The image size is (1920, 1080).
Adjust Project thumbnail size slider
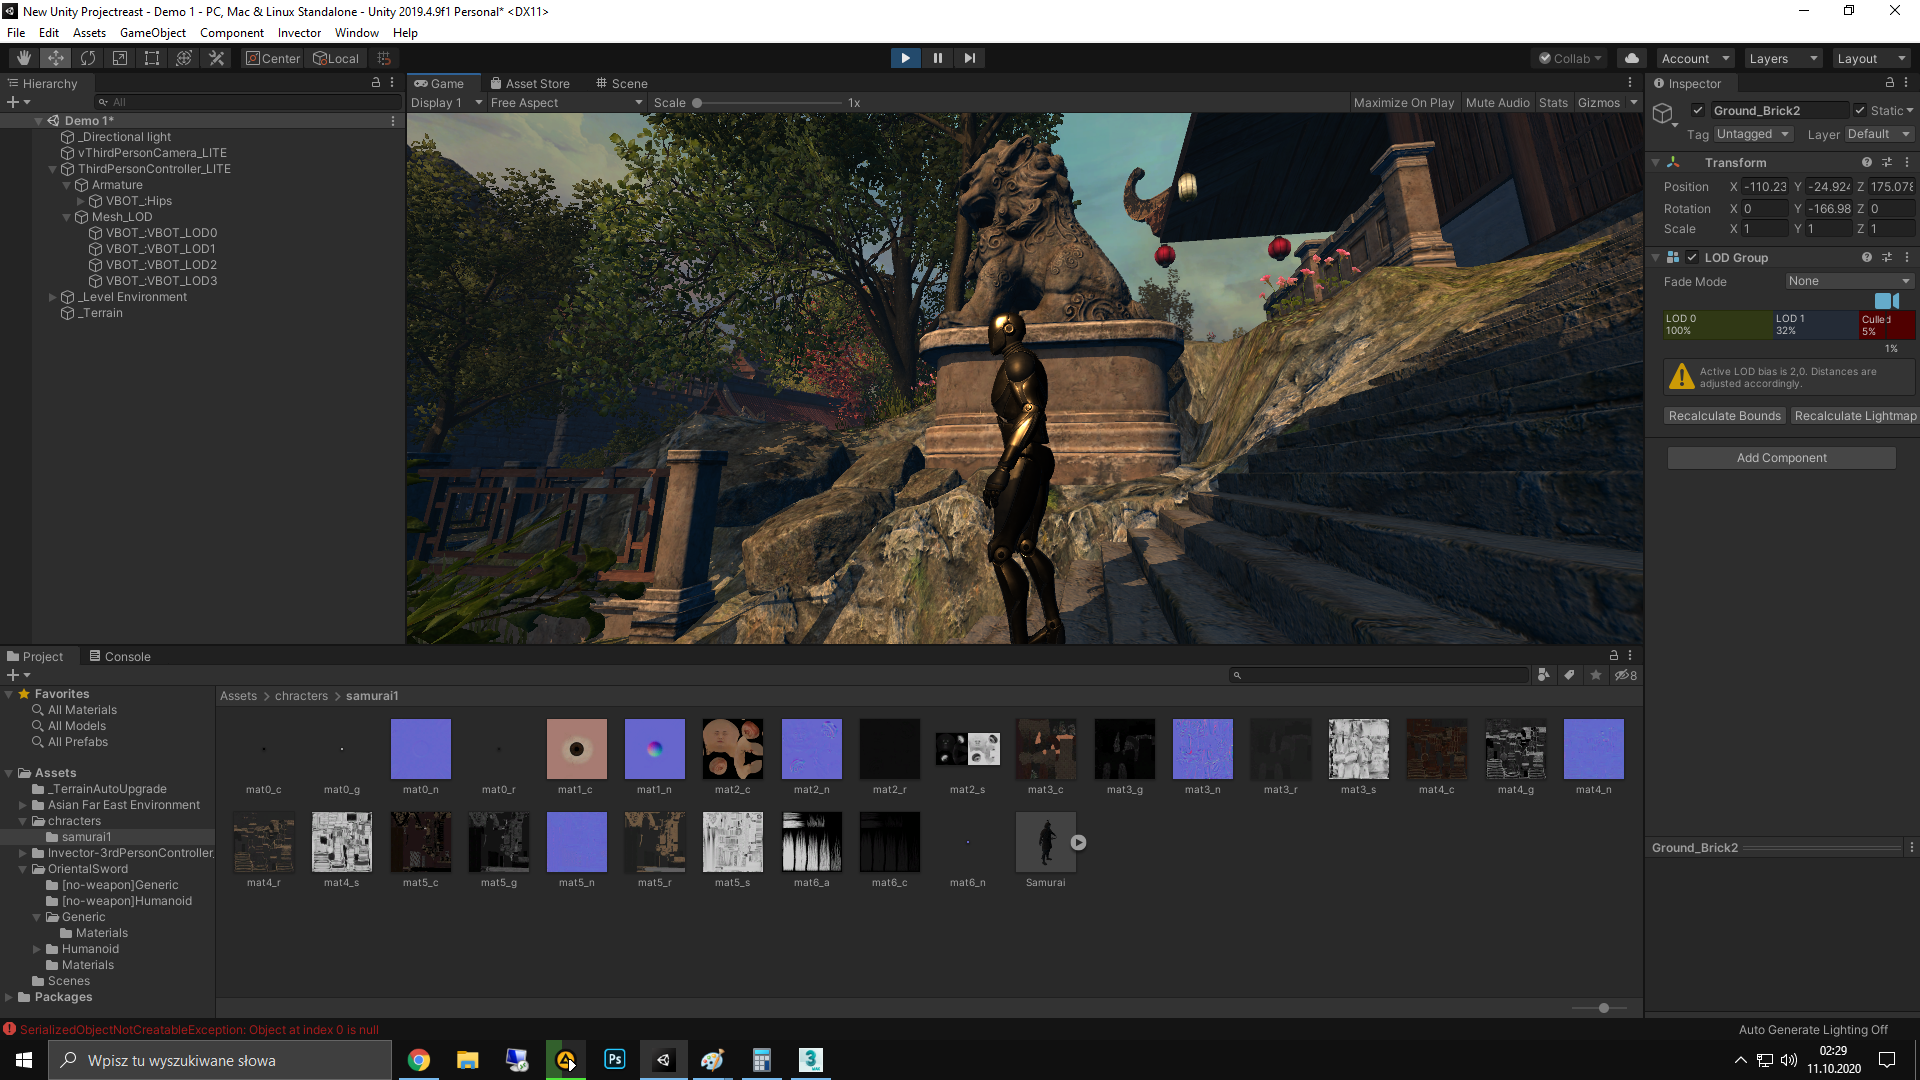tap(1600, 1008)
